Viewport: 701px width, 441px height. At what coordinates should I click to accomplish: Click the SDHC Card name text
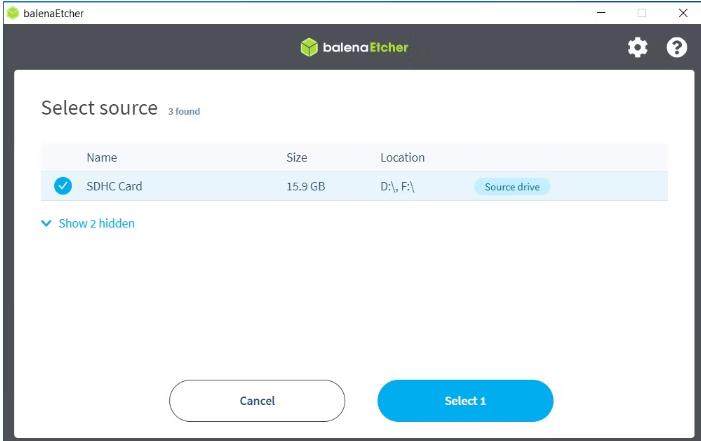114,186
